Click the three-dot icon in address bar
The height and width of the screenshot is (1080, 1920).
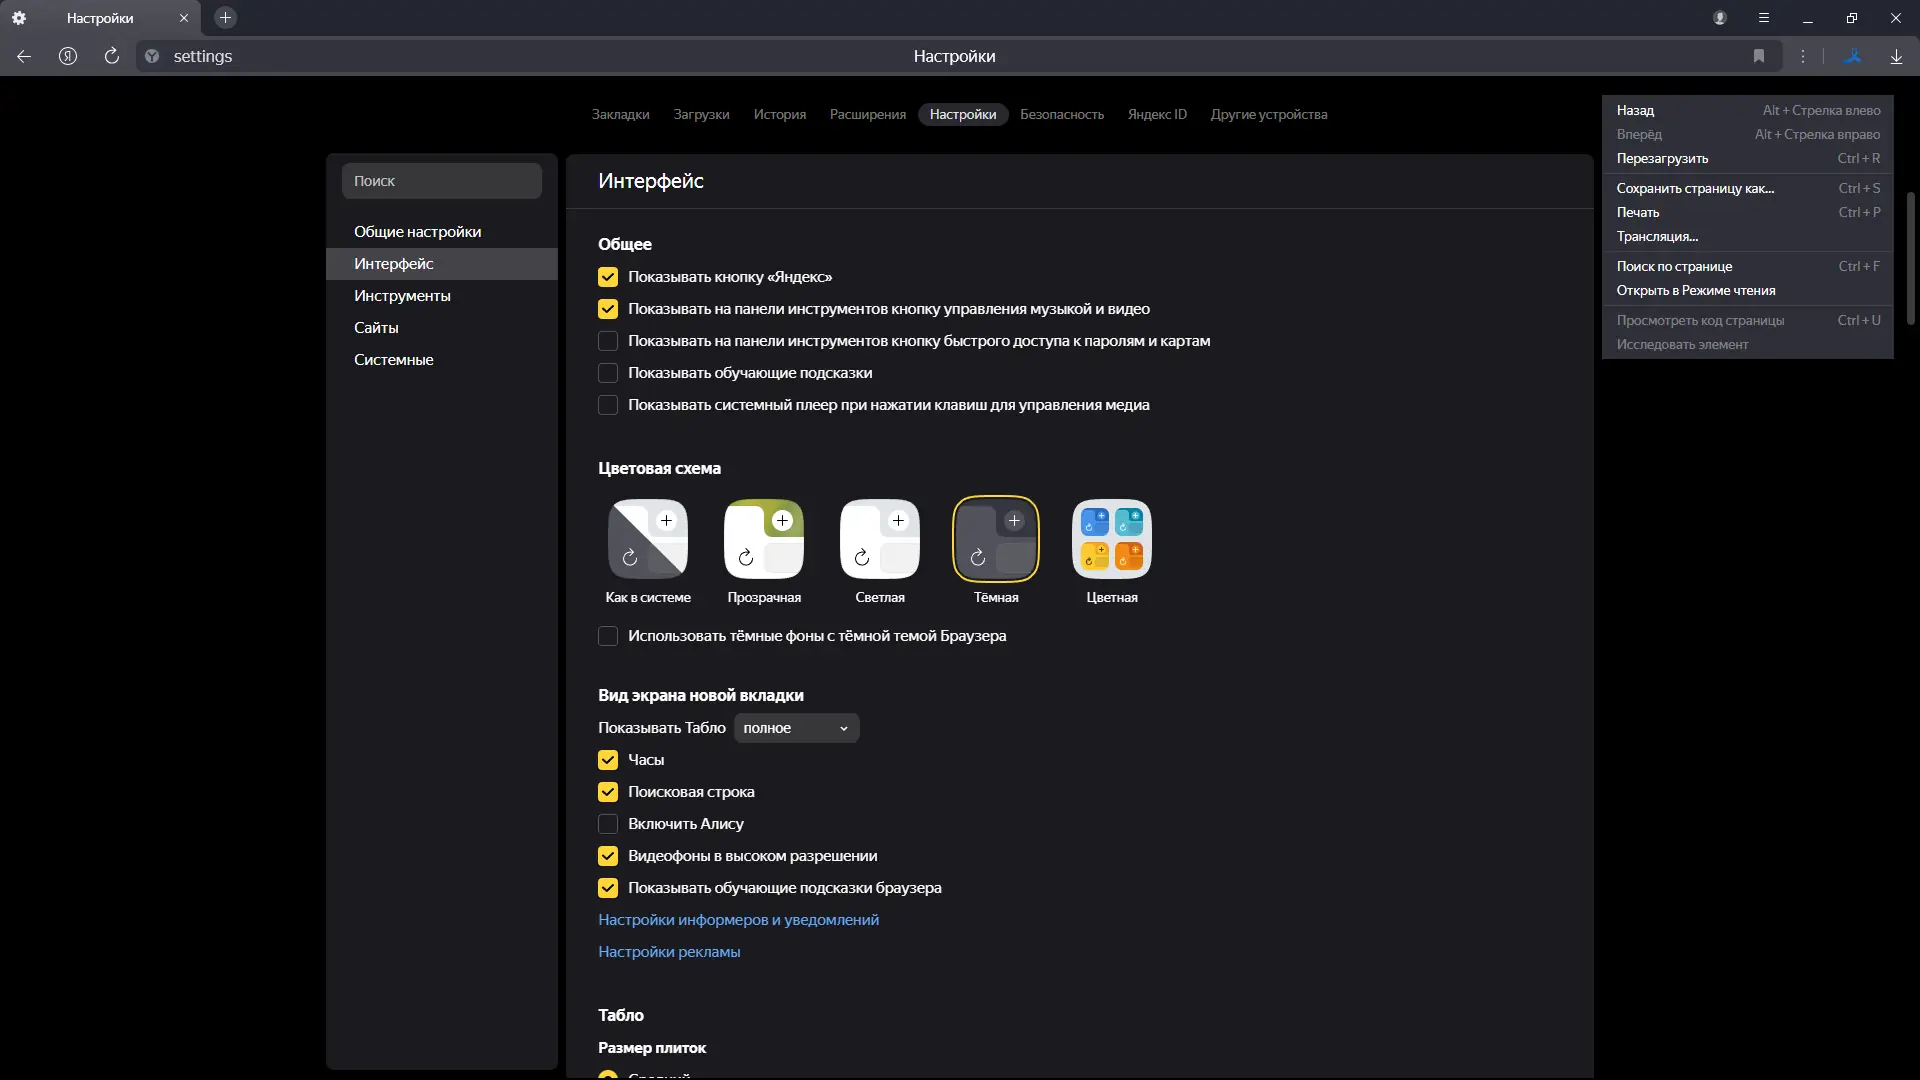coord(1803,56)
